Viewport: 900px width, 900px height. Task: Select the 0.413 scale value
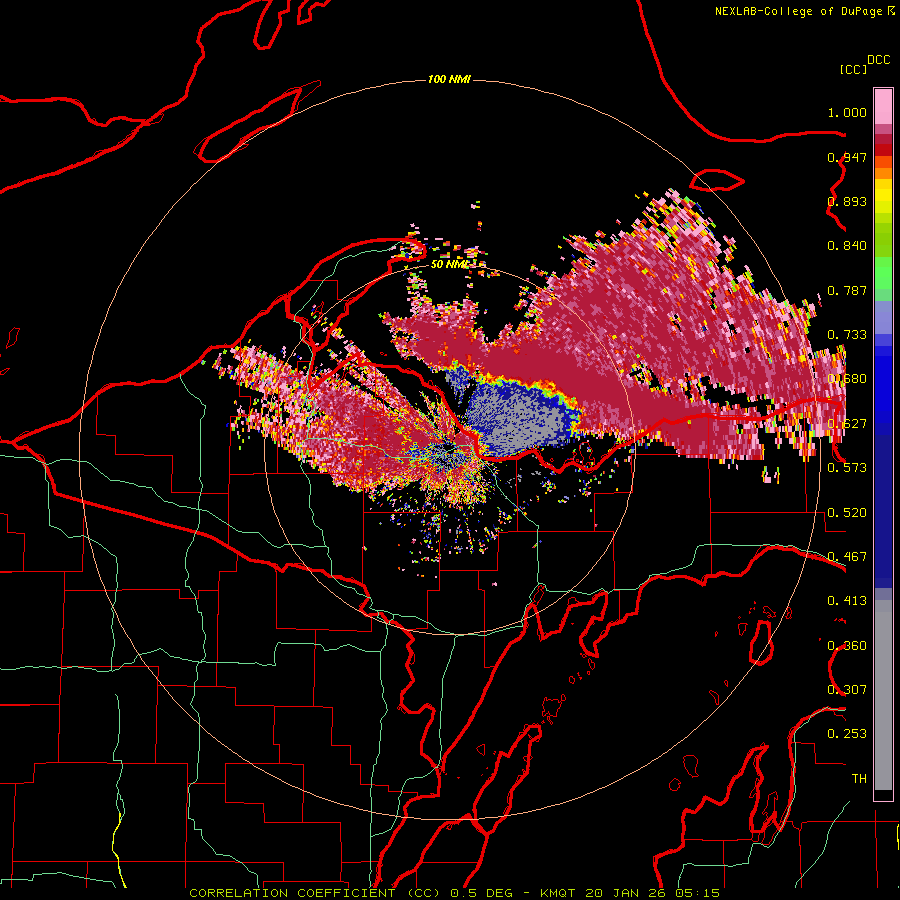tap(847, 601)
